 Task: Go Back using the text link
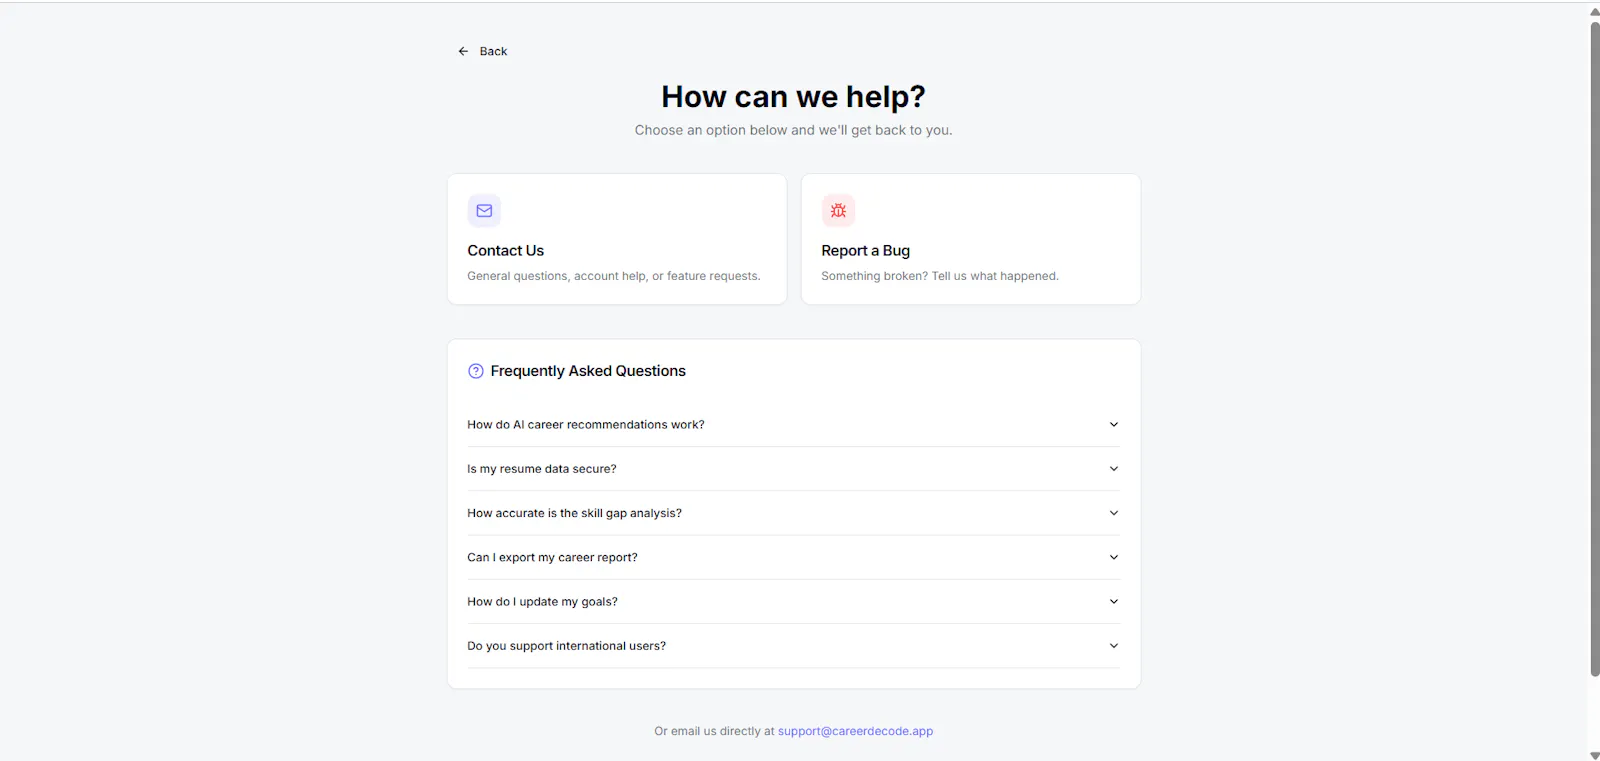[493, 51]
